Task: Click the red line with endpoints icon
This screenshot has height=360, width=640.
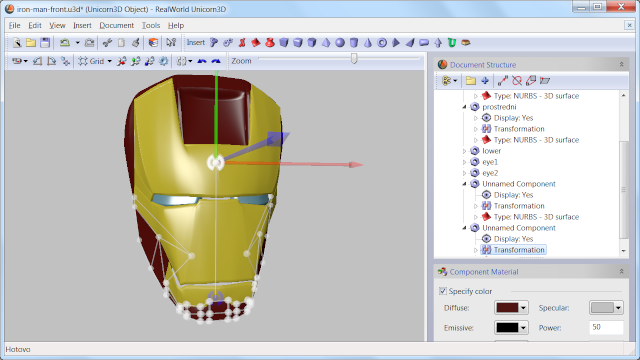Action: 502,81
